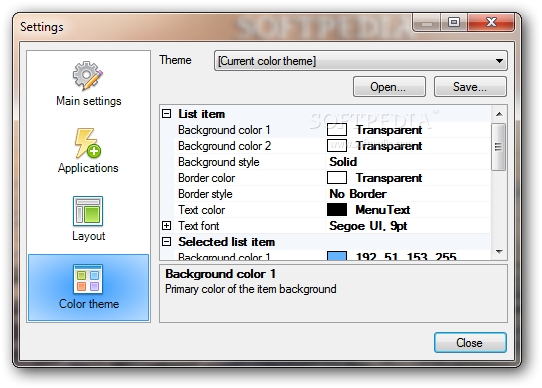Viewport: 542px width, 388px height.
Task: Maximize the Settings window
Action: [x=454, y=22]
